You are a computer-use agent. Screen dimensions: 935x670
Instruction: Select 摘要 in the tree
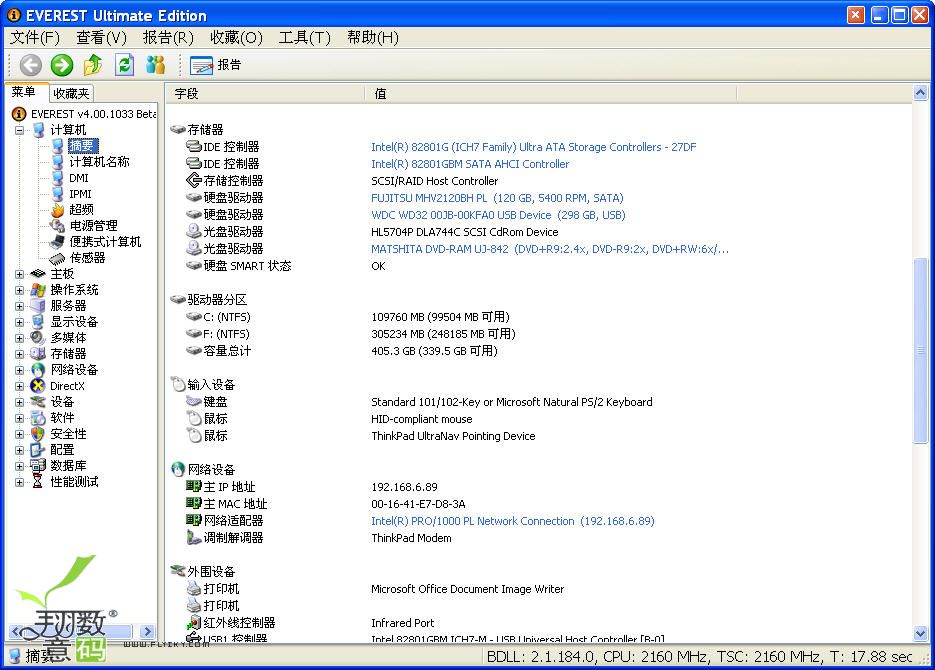[82, 145]
